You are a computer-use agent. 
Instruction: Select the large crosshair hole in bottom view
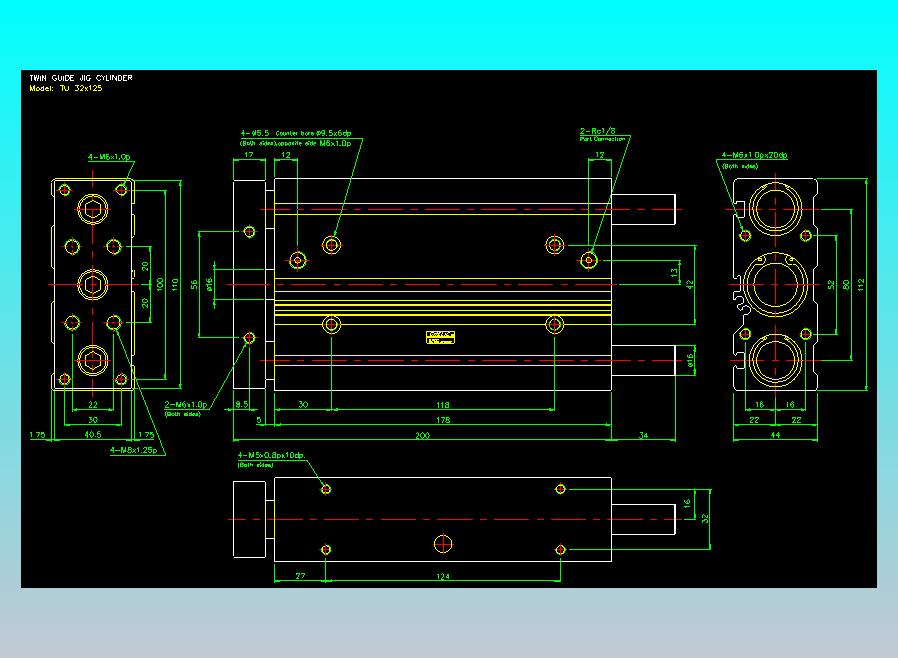(443, 543)
